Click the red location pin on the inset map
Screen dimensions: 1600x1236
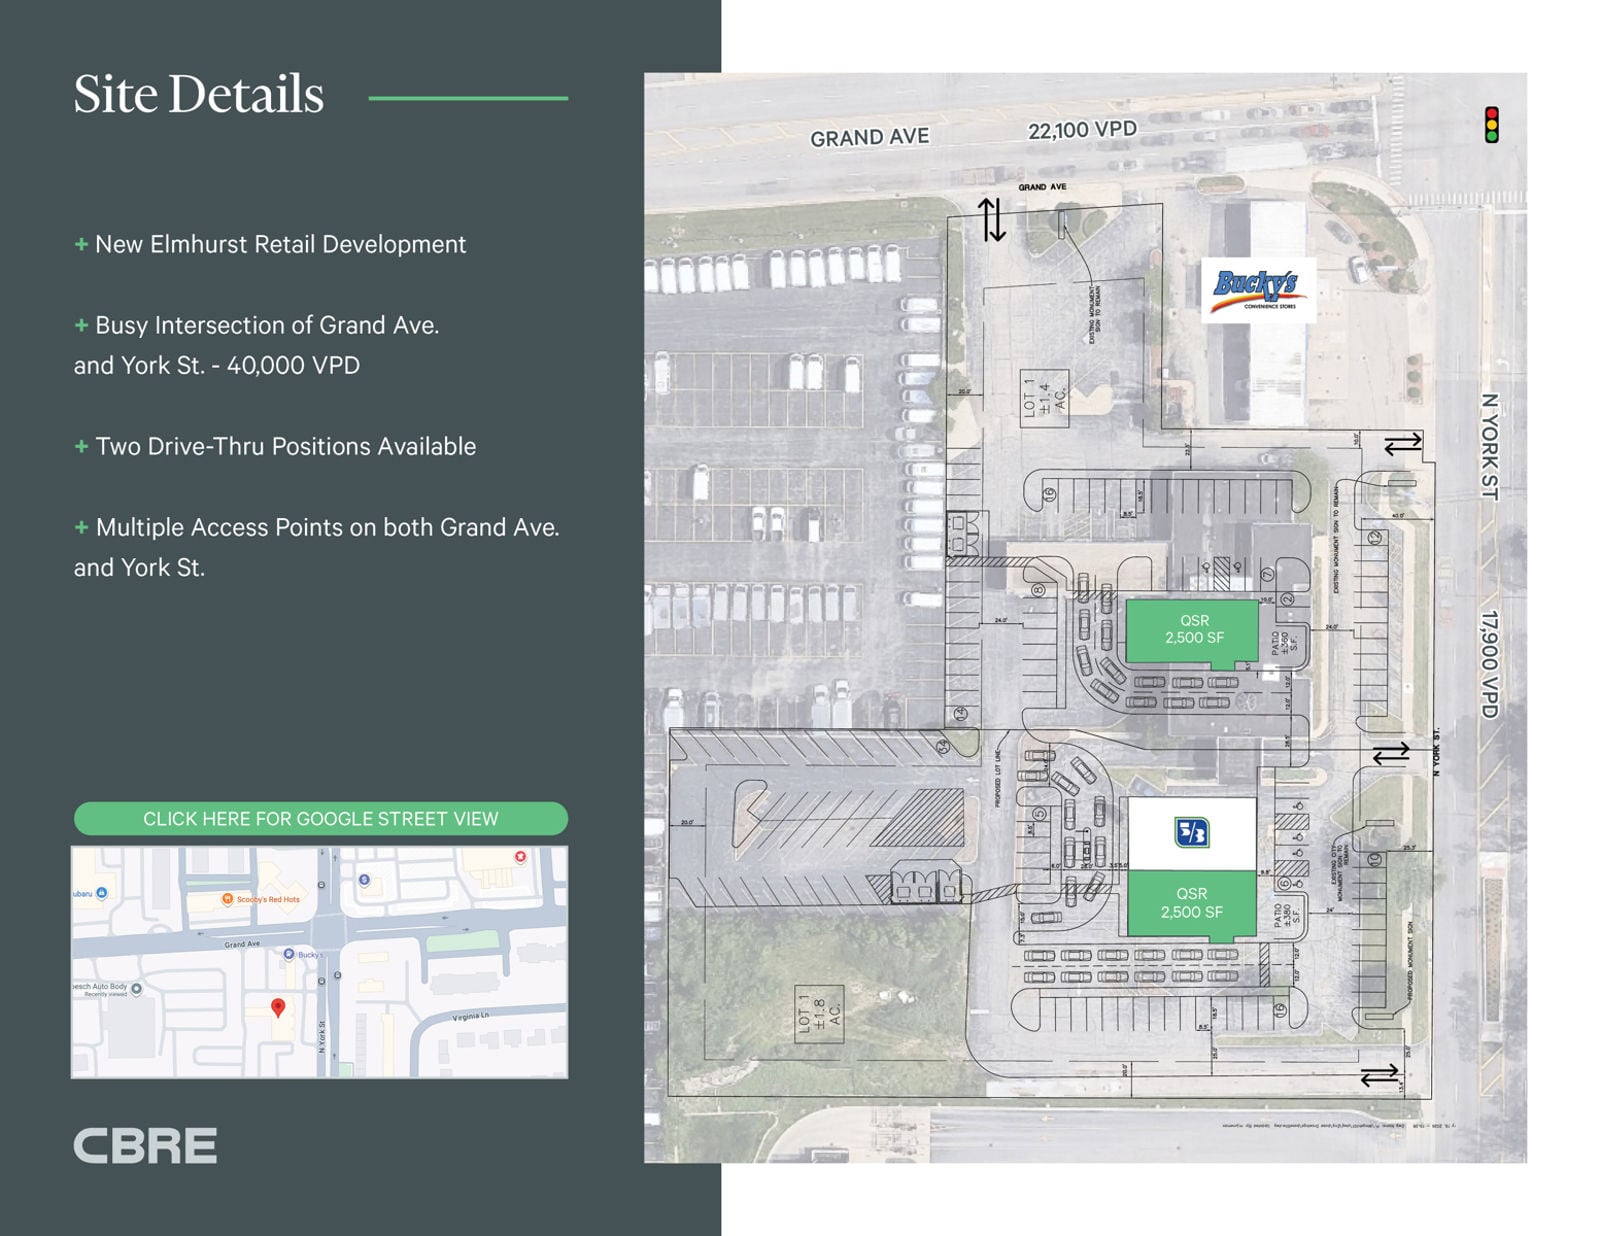[x=279, y=1006]
